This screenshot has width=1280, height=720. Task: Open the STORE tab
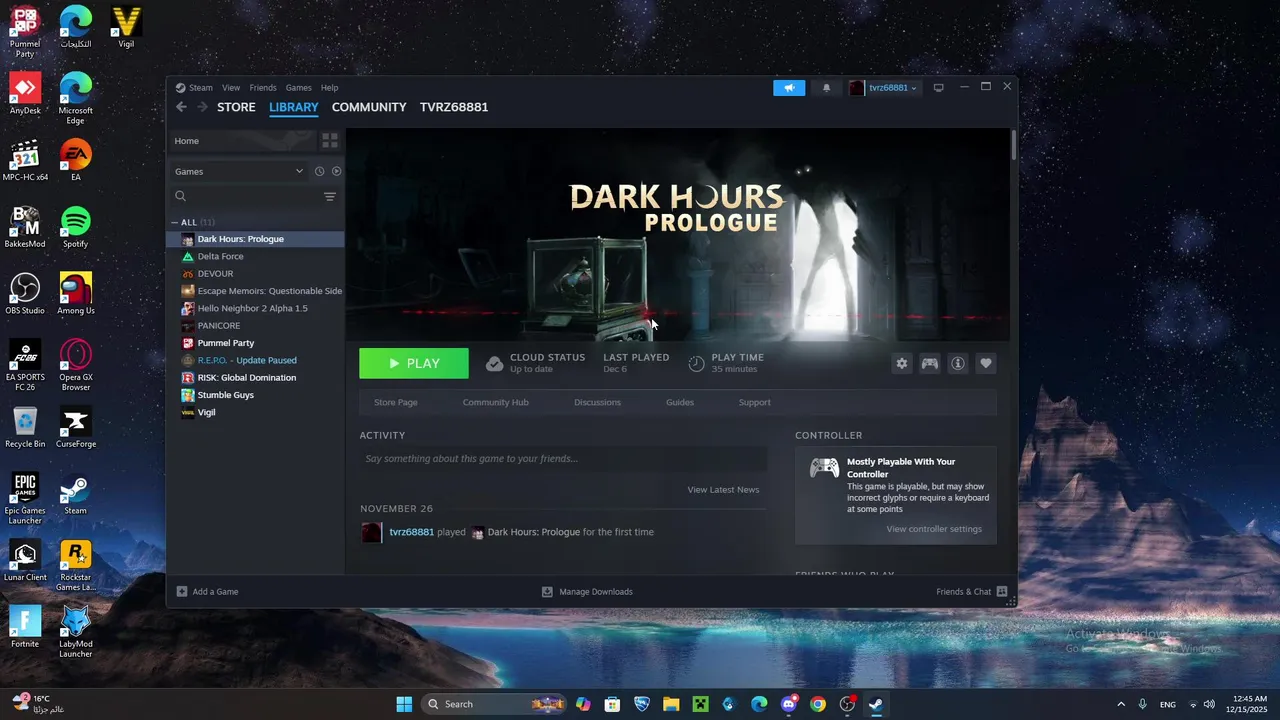pyautogui.click(x=236, y=107)
